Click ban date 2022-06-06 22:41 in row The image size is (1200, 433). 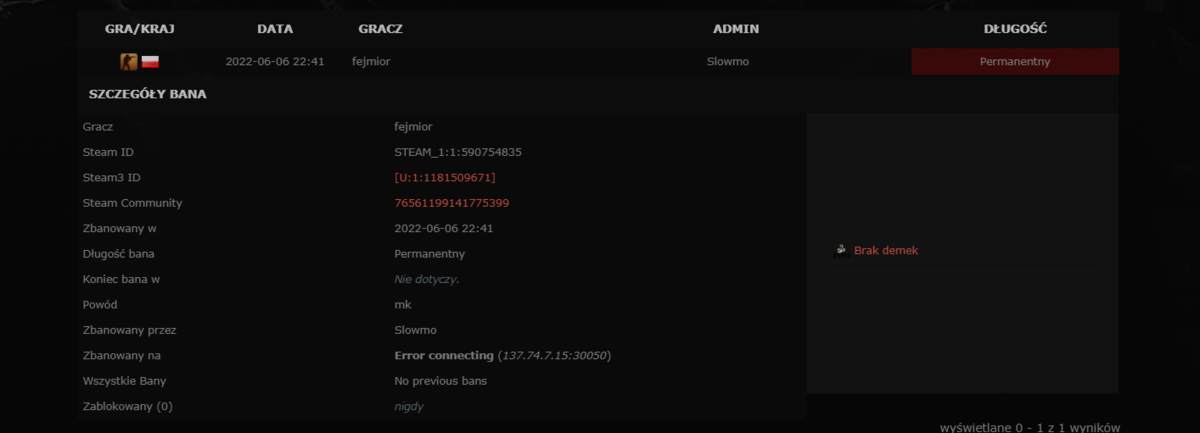[x=275, y=62]
